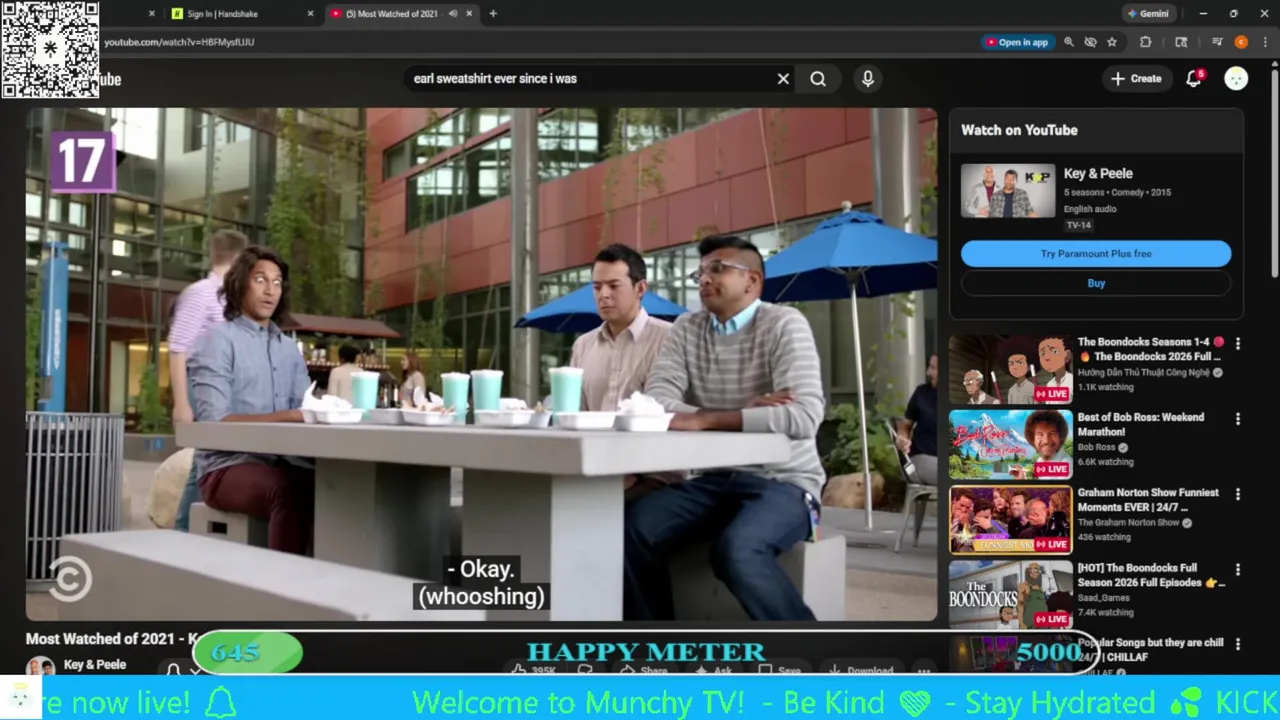Image resolution: width=1280 pixels, height=720 pixels.
Task: Open the Chrome three-dot menu
Action: coord(1263,42)
